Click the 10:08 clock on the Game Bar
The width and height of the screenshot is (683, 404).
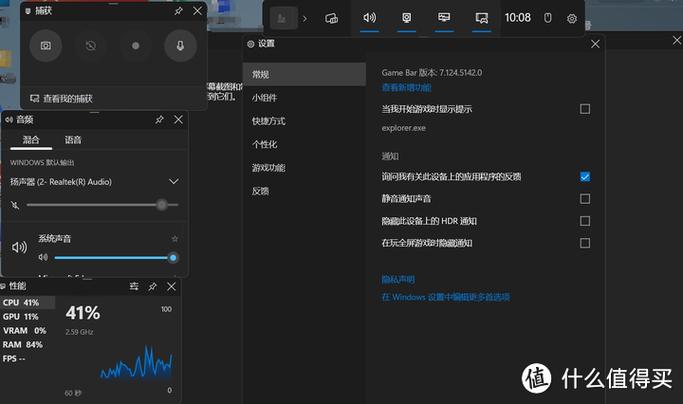517,18
